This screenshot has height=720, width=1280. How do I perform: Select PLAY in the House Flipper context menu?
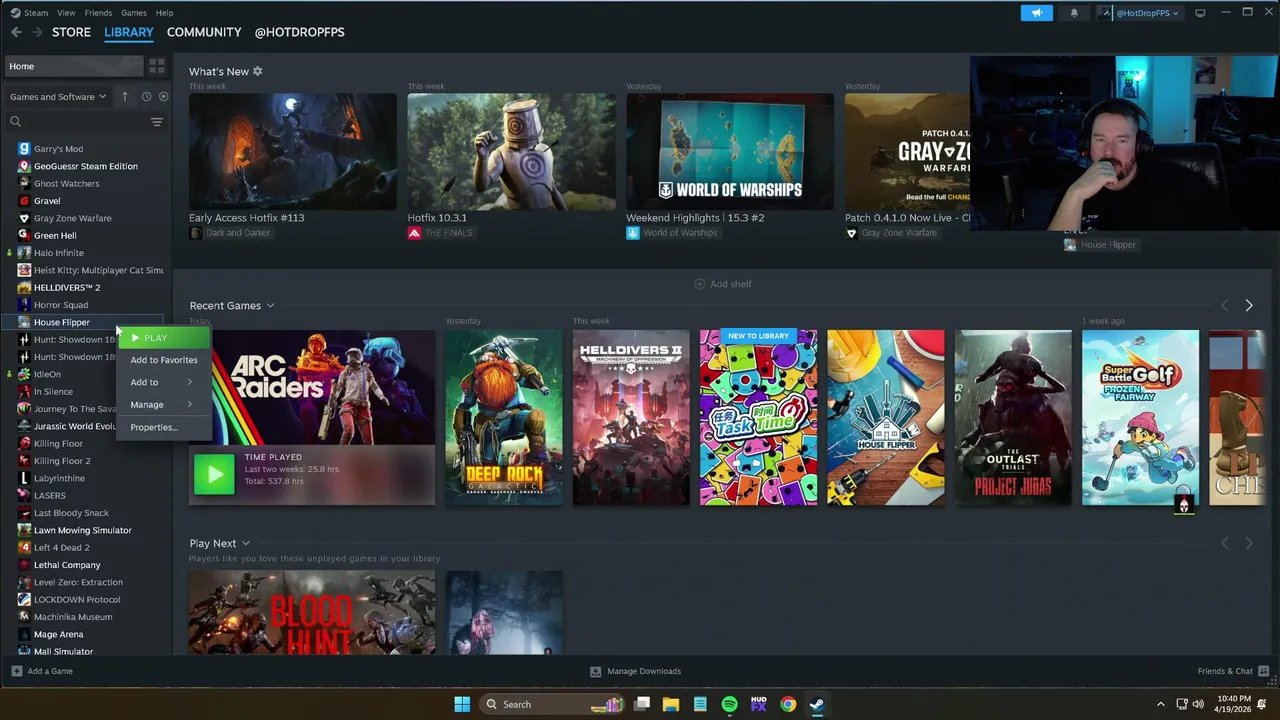coord(164,338)
